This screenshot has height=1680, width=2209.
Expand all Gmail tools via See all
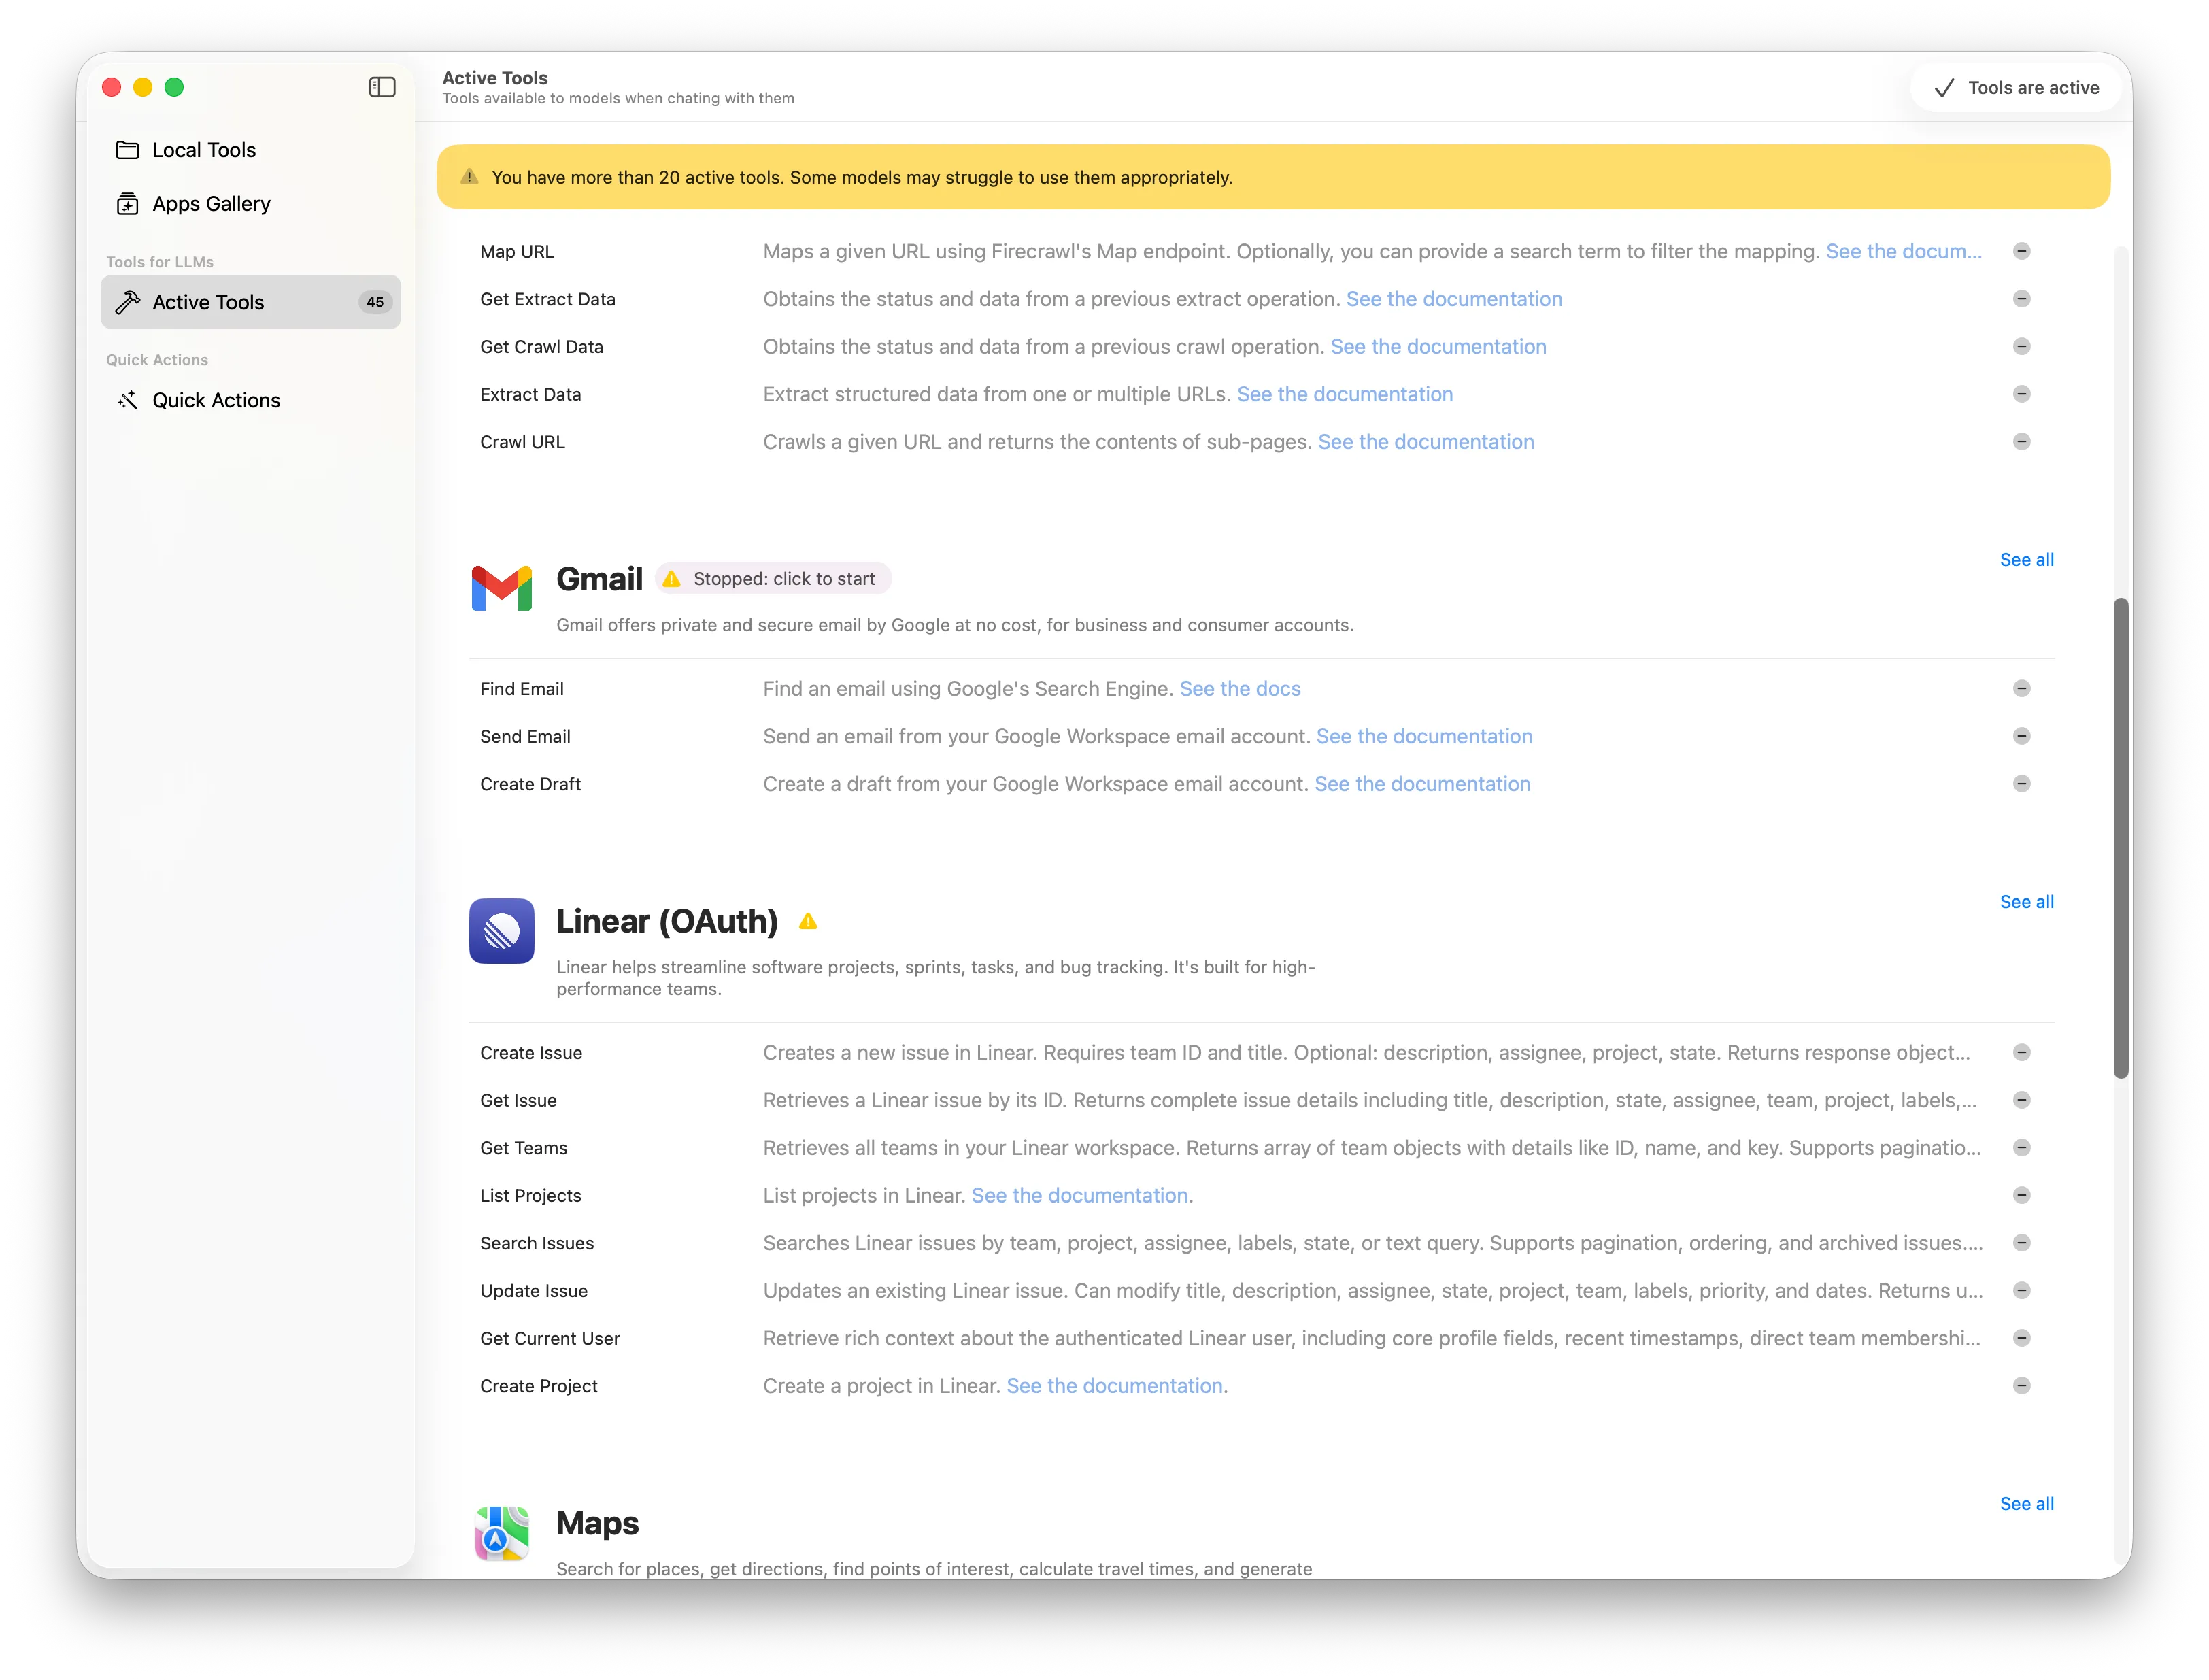tap(2026, 559)
